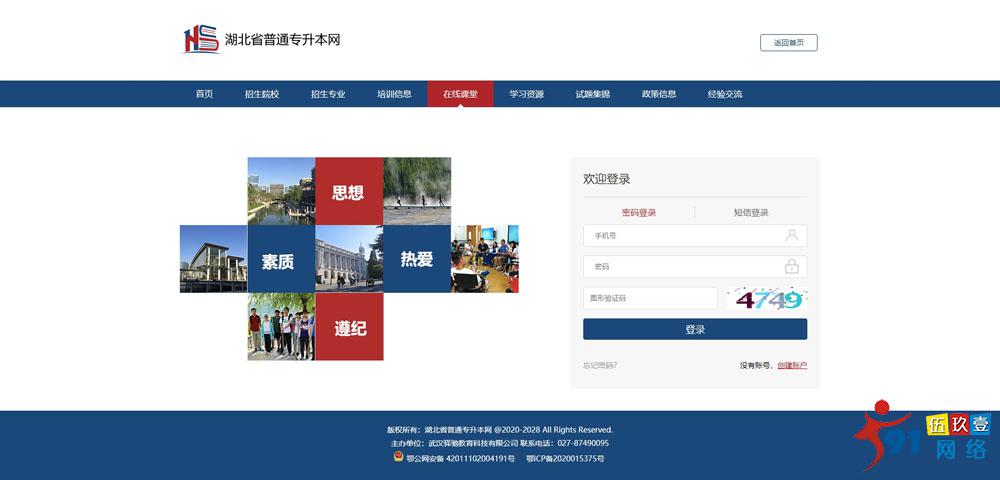The height and width of the screenshot is (480, 1000).
Task: Click the 湖北省普通专升本网 header title
Action: click(283, 40)
